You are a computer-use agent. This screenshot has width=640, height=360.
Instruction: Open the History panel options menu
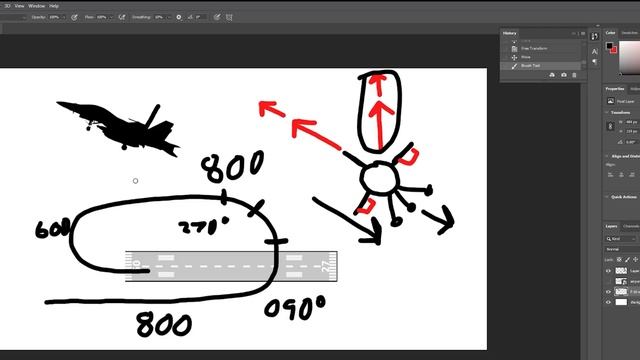pos(583,33)
